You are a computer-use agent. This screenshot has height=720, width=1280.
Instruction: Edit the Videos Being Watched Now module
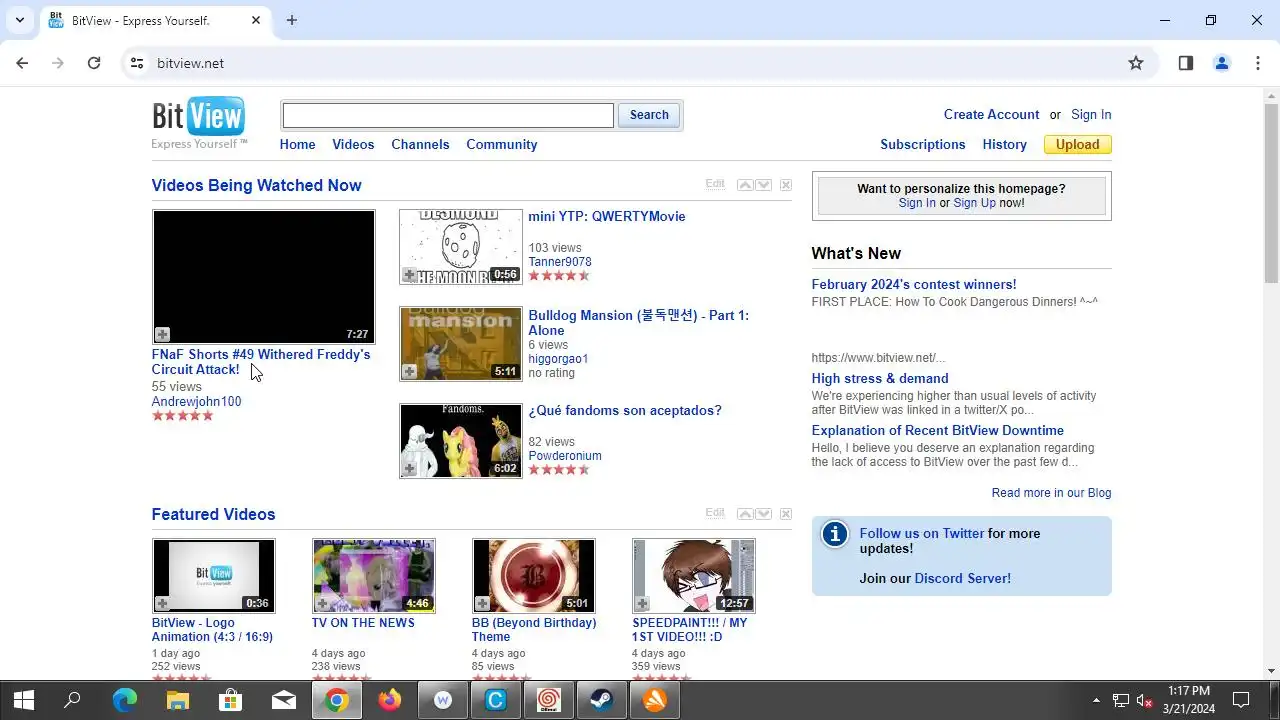(715, 184)
